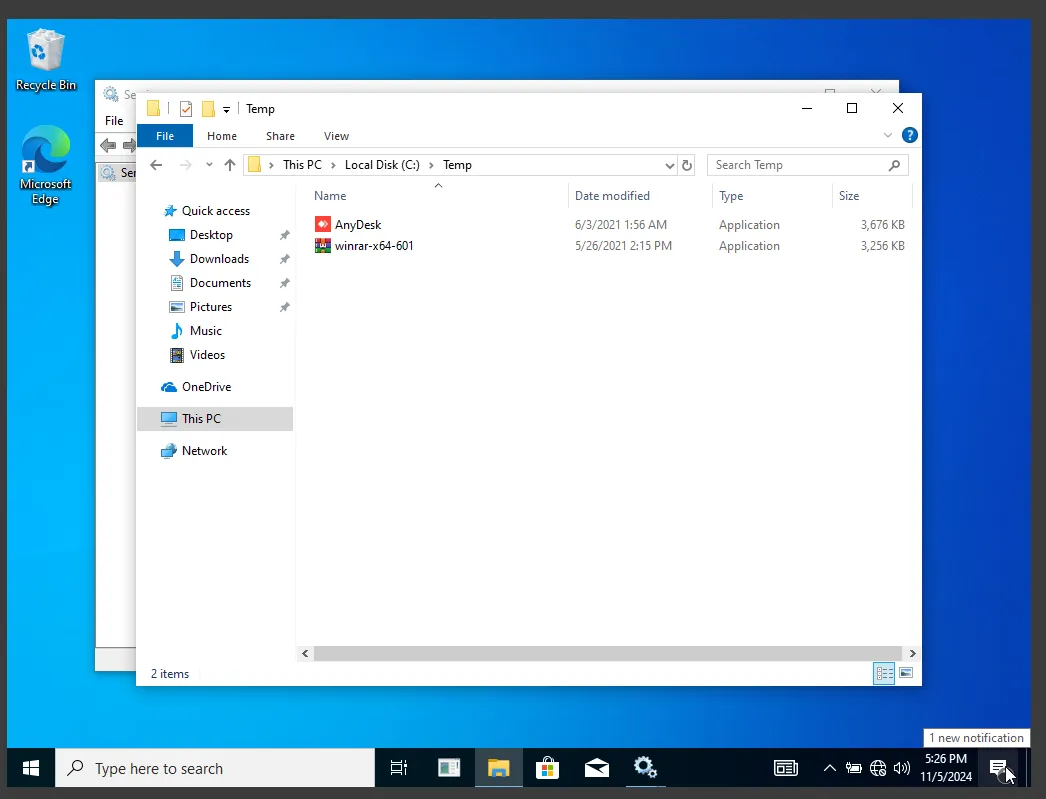
Task: Click the volume speaker tray icon
Action: (901, 768)
